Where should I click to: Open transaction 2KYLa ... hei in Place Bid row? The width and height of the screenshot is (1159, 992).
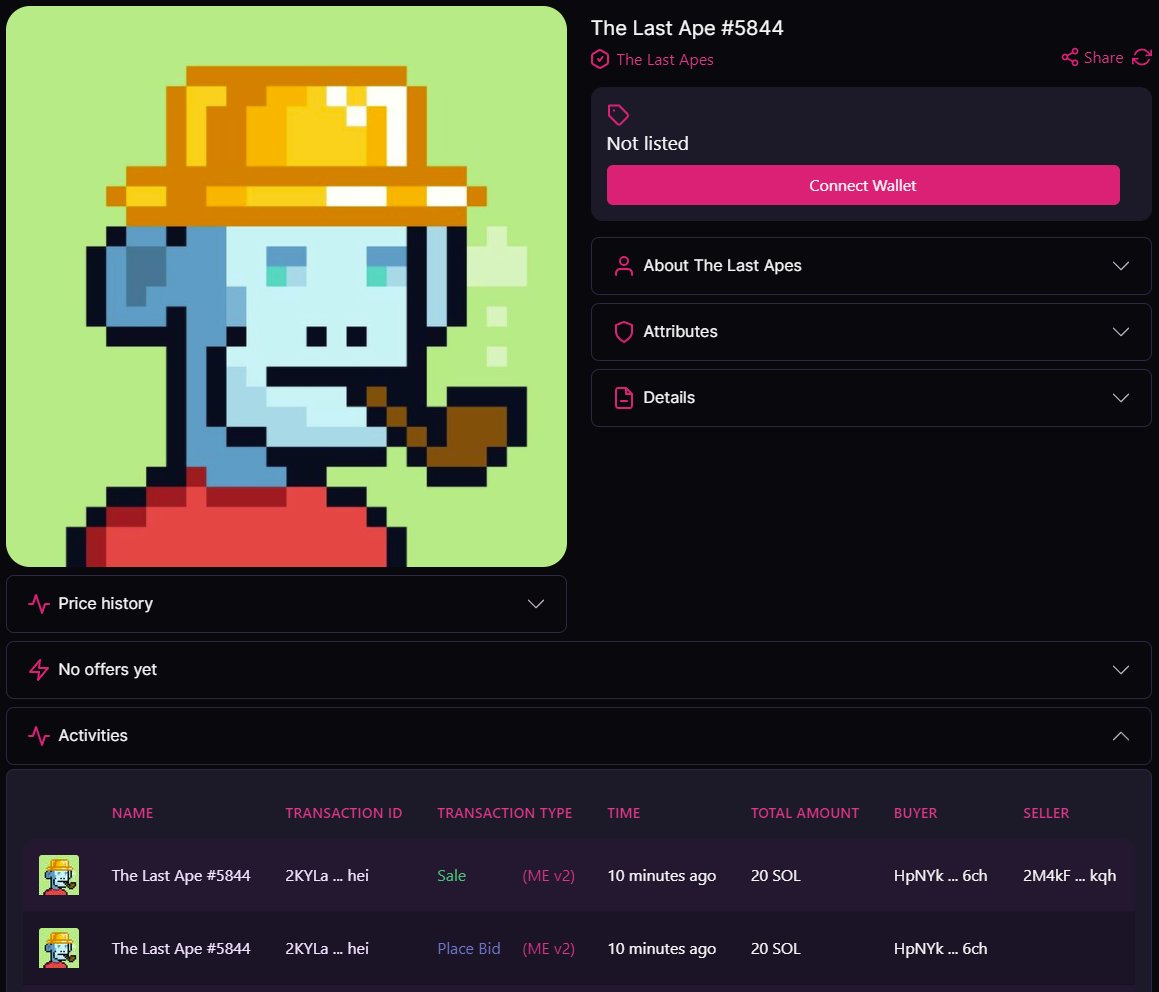(x=327, y=948)
